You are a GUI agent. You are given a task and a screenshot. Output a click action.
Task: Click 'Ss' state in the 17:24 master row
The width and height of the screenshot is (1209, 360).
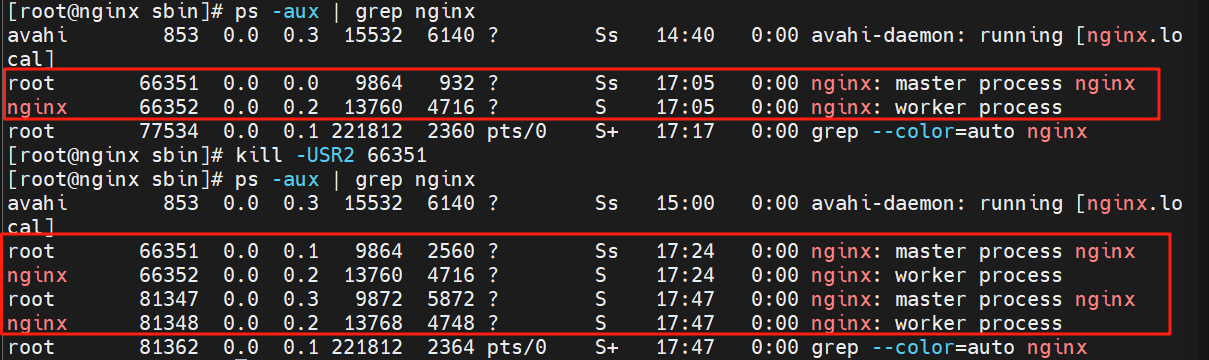[x=607, y=251]
